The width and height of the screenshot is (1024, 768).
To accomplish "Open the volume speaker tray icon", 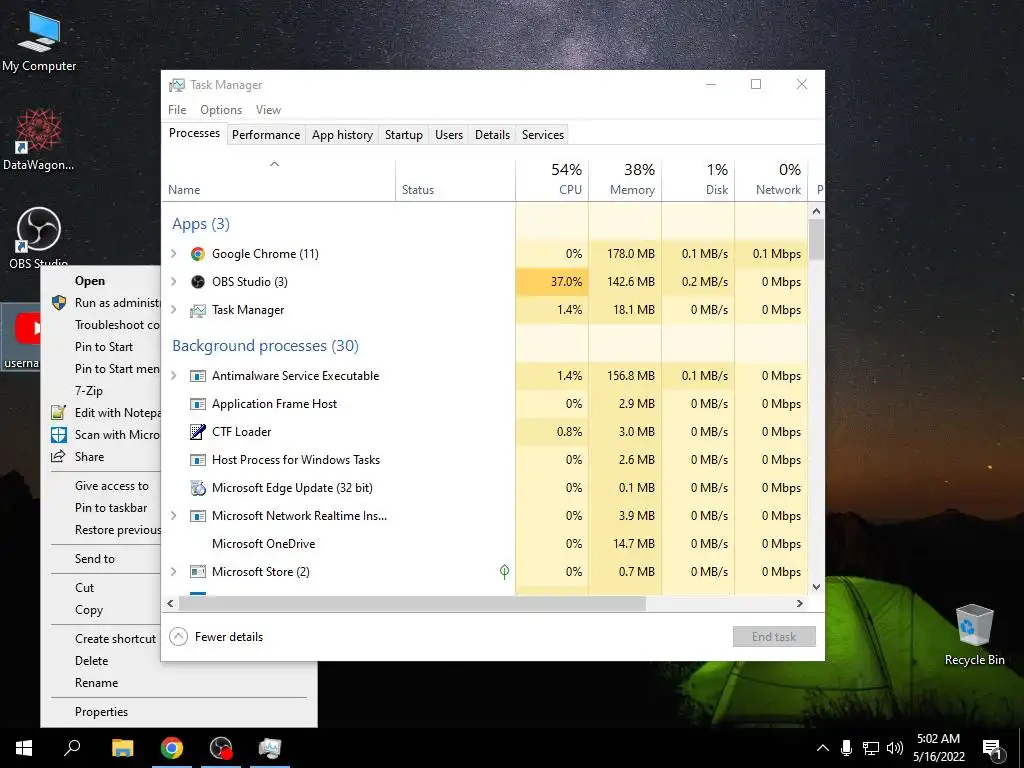I will coord(895,748).
